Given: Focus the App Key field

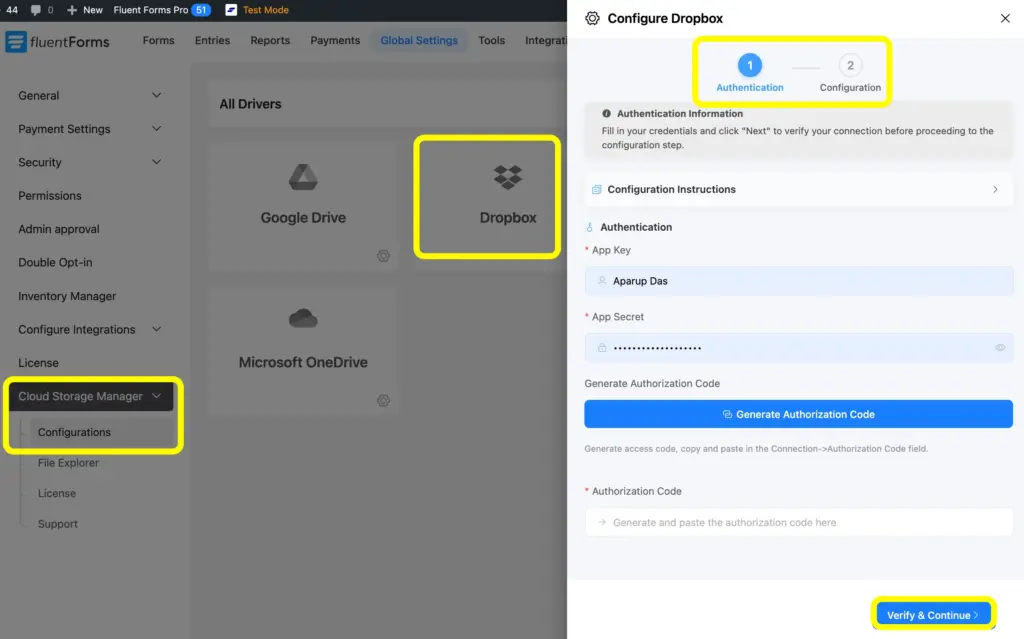Looking at the screenshot, I should point(799,281).
